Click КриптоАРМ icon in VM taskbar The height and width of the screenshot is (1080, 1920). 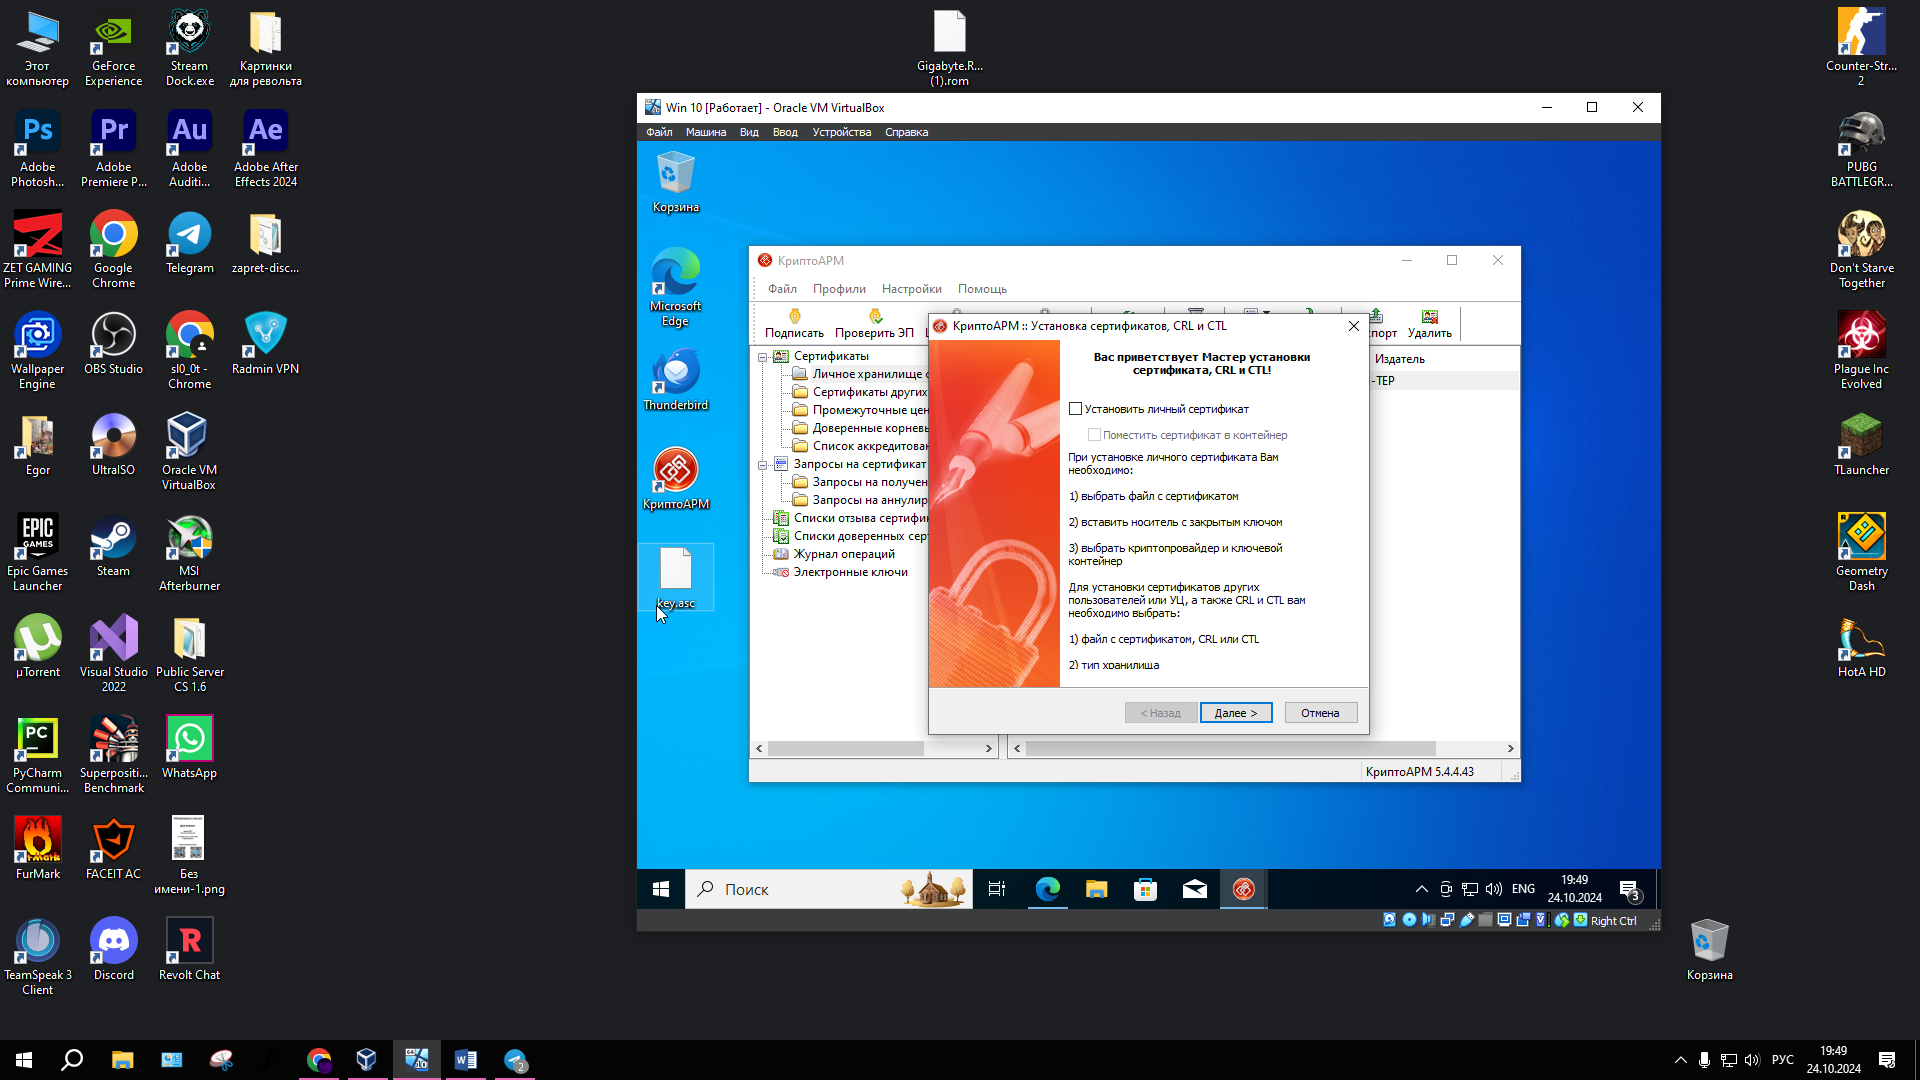click(1243, 889)
